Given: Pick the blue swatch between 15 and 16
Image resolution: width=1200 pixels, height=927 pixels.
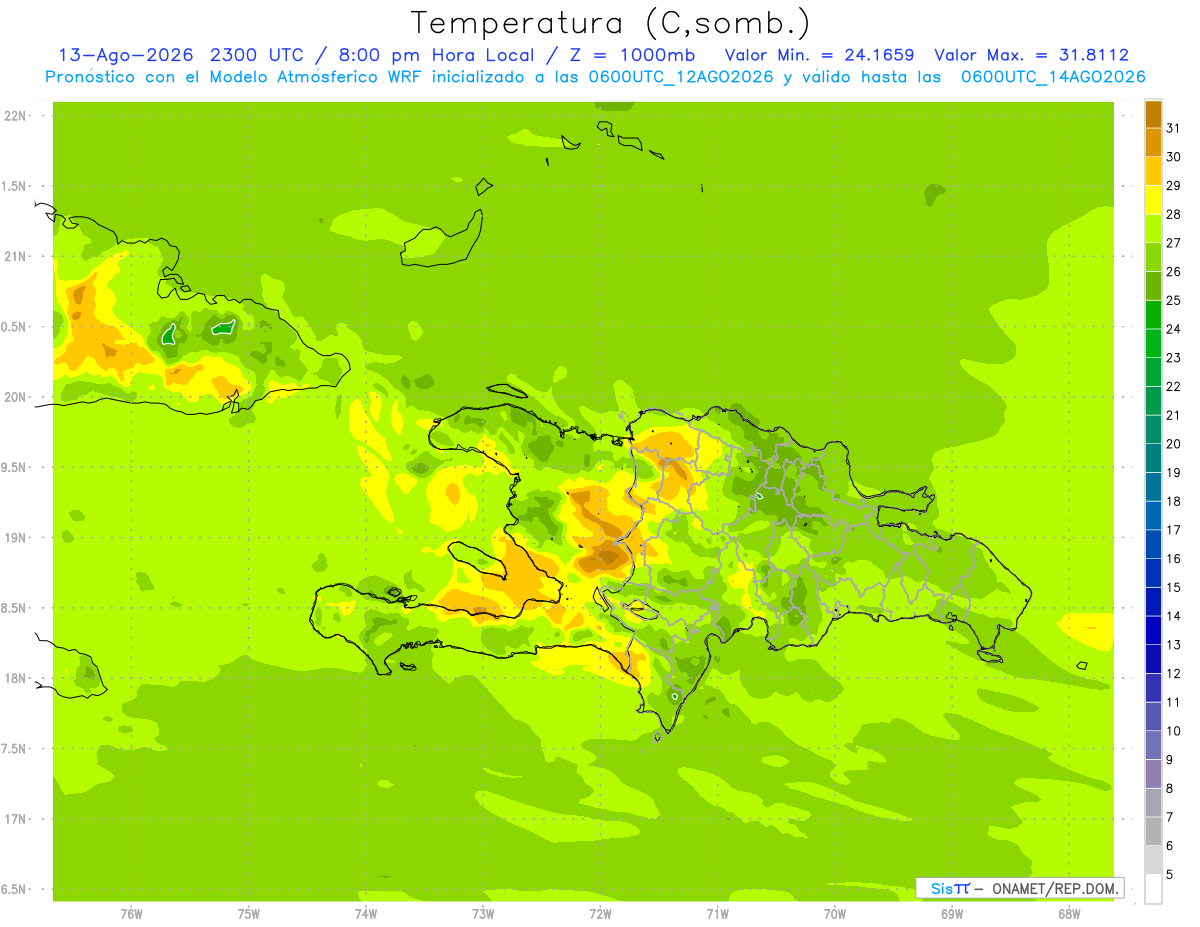Looking at the screenshot, I should point(1153,573).
